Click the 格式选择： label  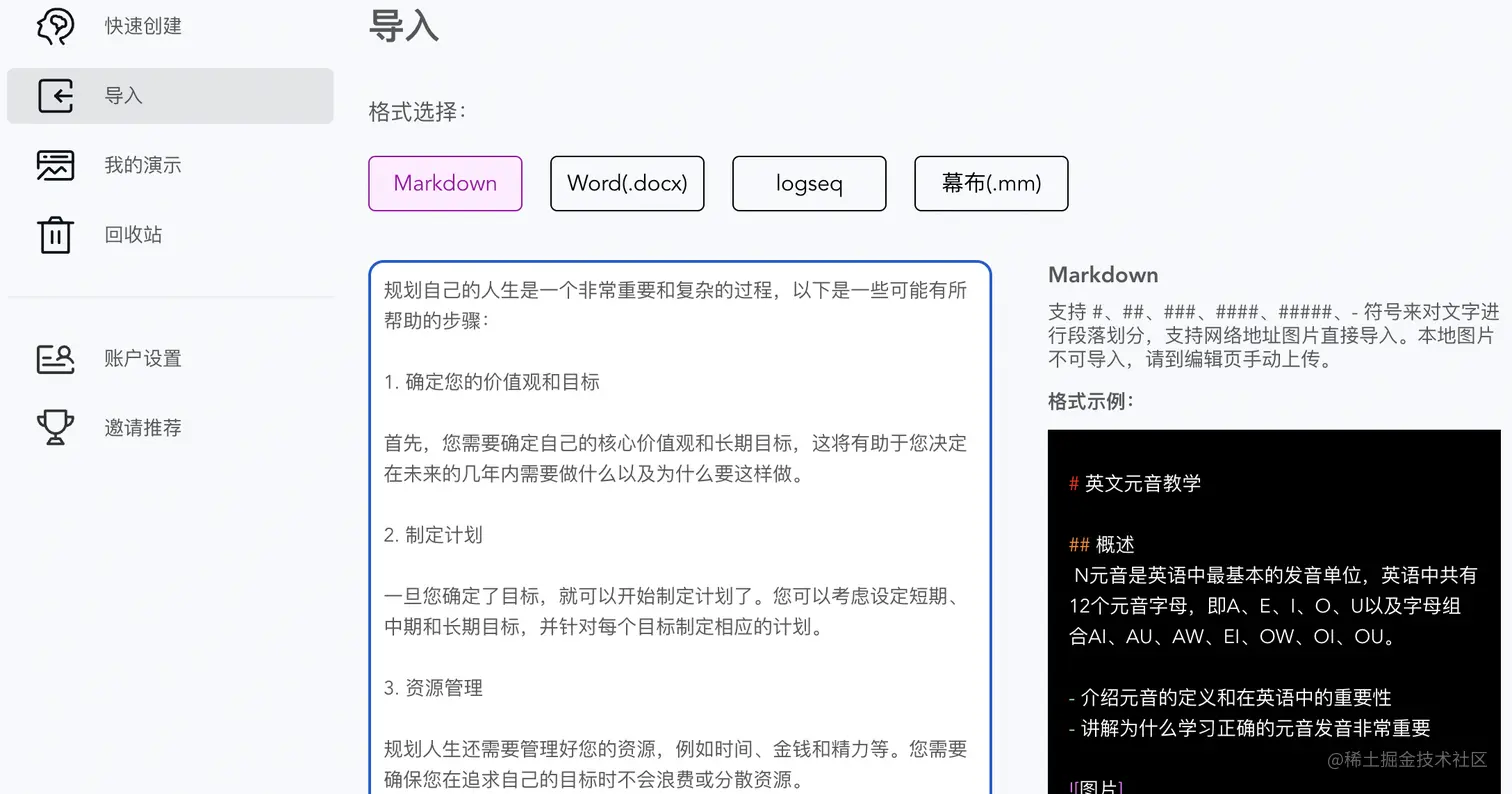418,112
